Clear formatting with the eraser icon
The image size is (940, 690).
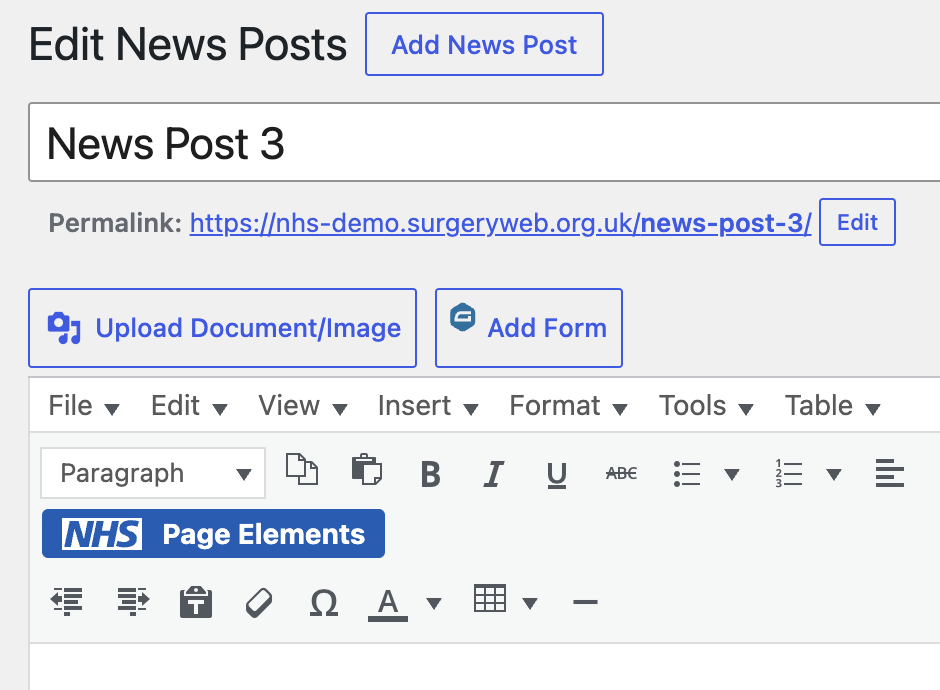point(260,602)
